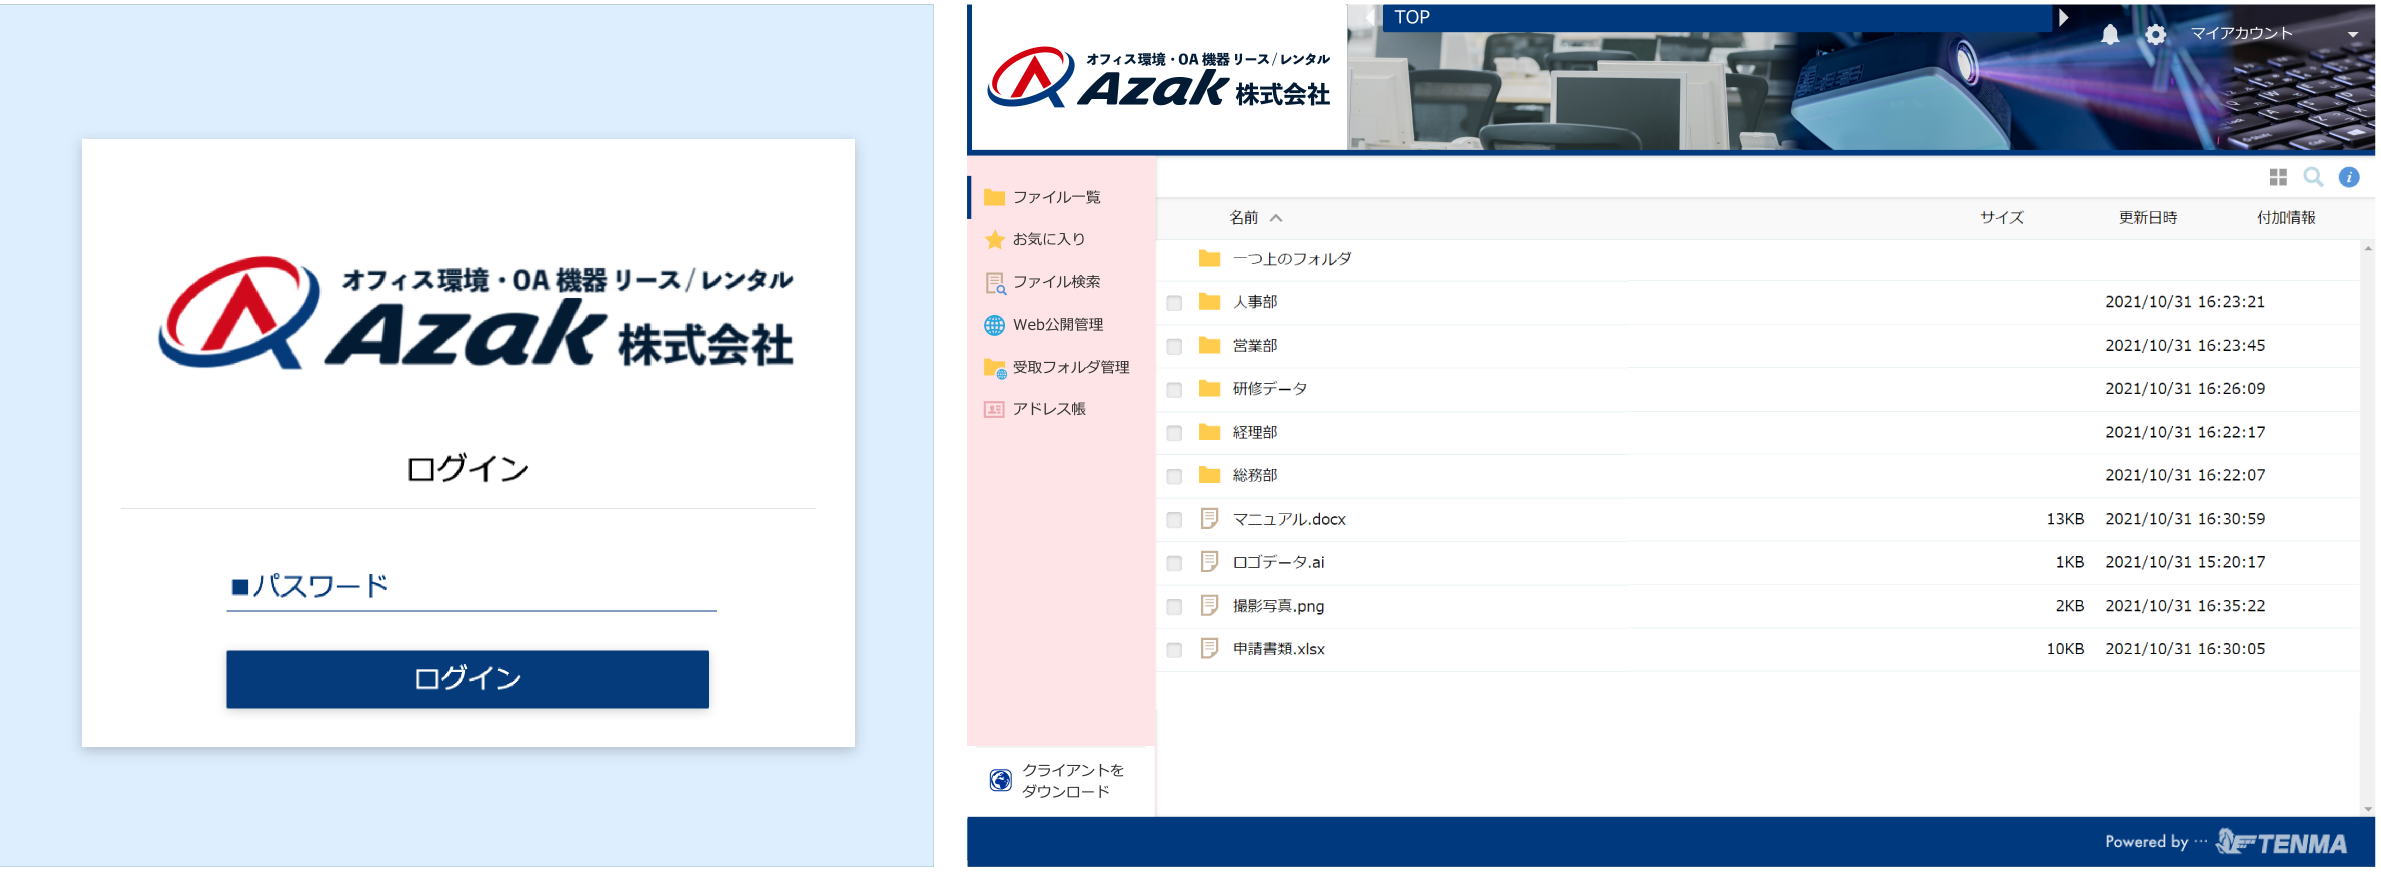This screenshot has height=872, width=2381.
Task: Click the マイアカウント label
Action: (x=2241, y=34)
